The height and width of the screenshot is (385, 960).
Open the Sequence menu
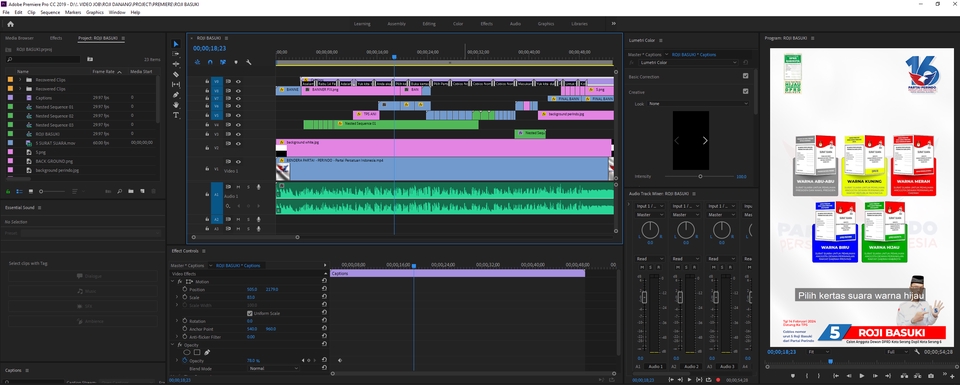point(50,12)
